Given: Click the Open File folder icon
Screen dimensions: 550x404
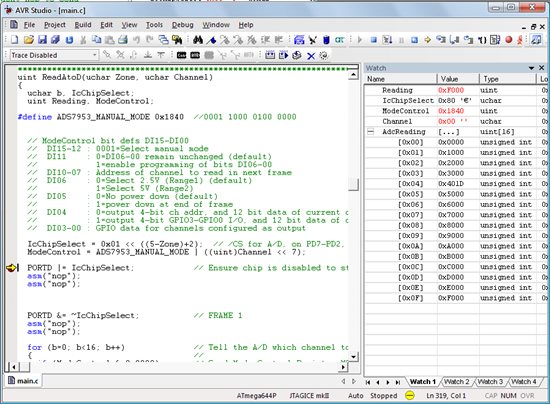Looking at the screenshot, I should [29, 40].
